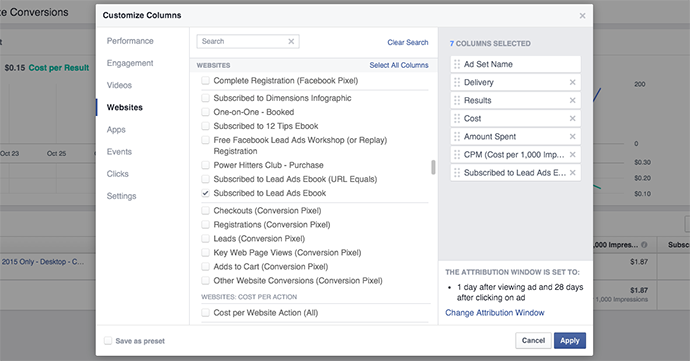The width and height of the screenshot is (690, 361).
Task: Click the Apply button
Action: (570, 341)
